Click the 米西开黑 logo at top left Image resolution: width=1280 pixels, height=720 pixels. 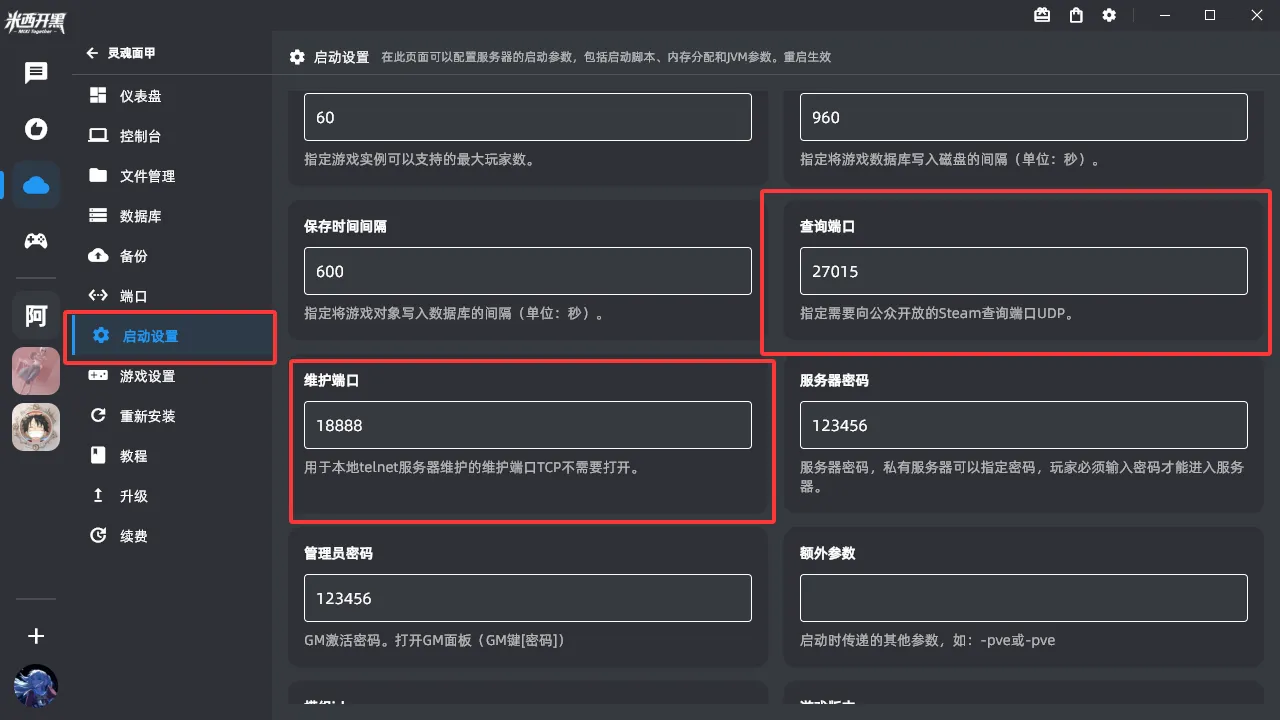click(x=36, y=21)
